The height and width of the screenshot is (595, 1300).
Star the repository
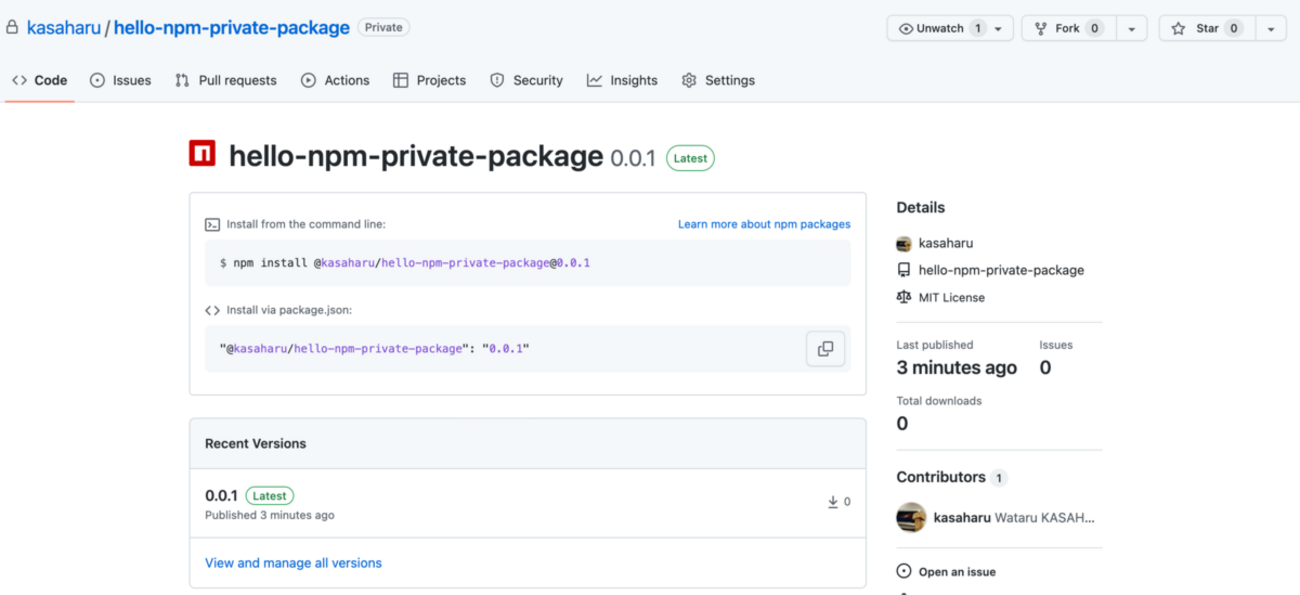1207,29
